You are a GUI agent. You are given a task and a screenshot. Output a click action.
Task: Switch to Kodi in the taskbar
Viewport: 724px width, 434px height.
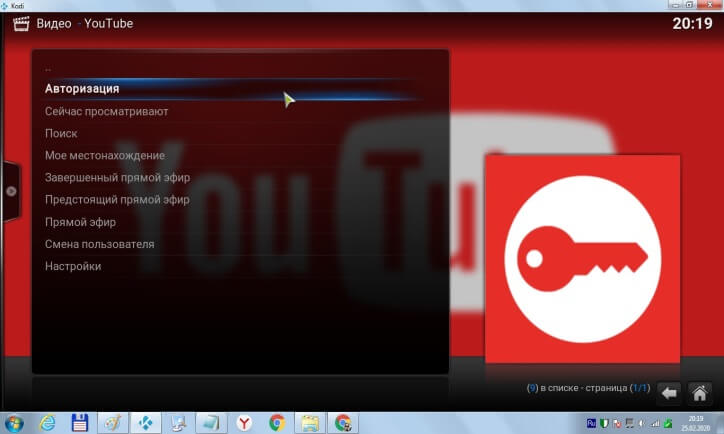coord(145,423)
